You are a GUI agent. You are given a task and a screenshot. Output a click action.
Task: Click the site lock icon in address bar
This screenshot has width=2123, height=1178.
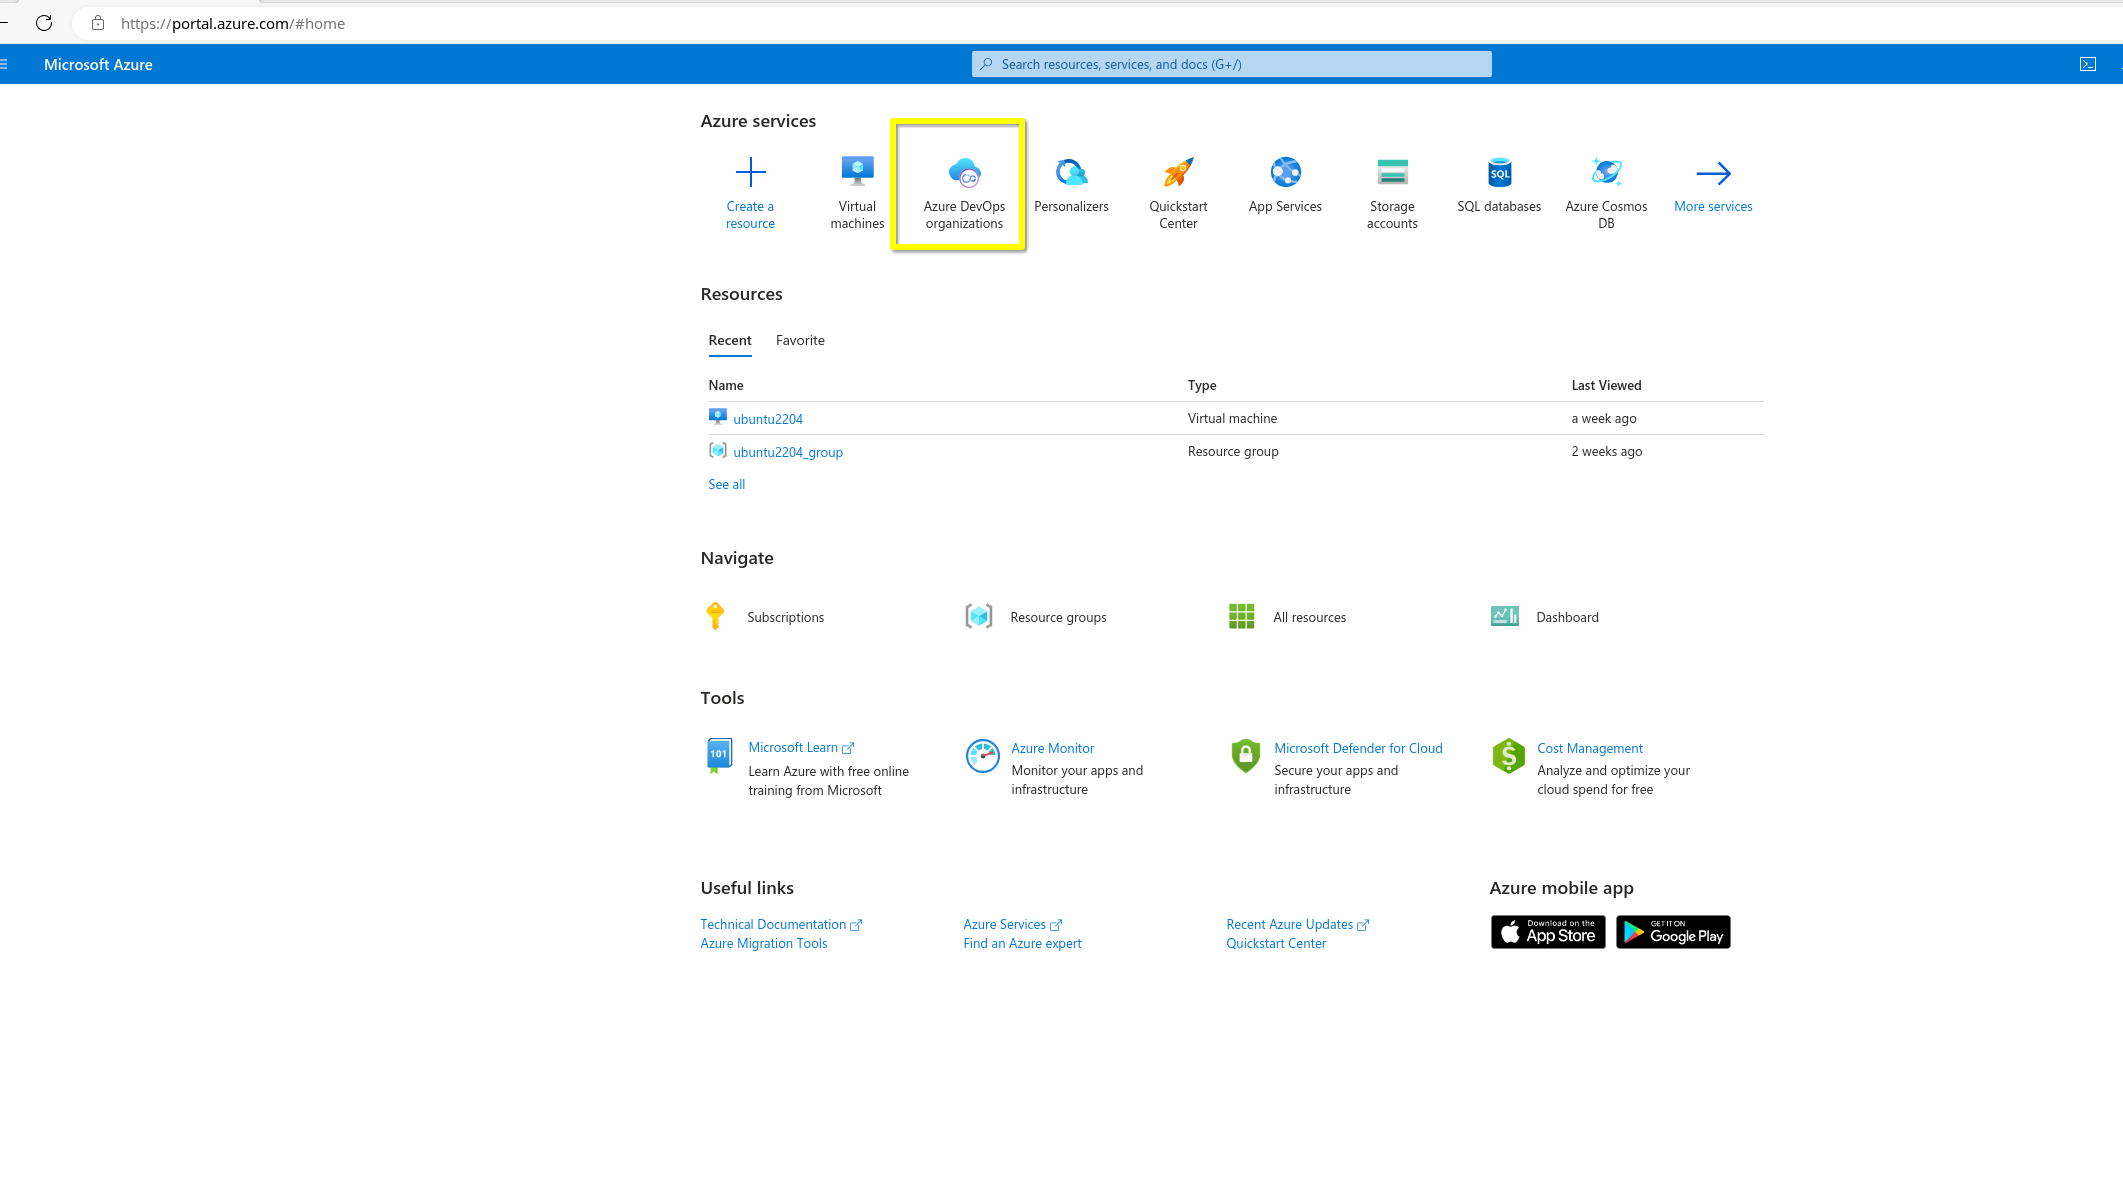pos(98,23)
